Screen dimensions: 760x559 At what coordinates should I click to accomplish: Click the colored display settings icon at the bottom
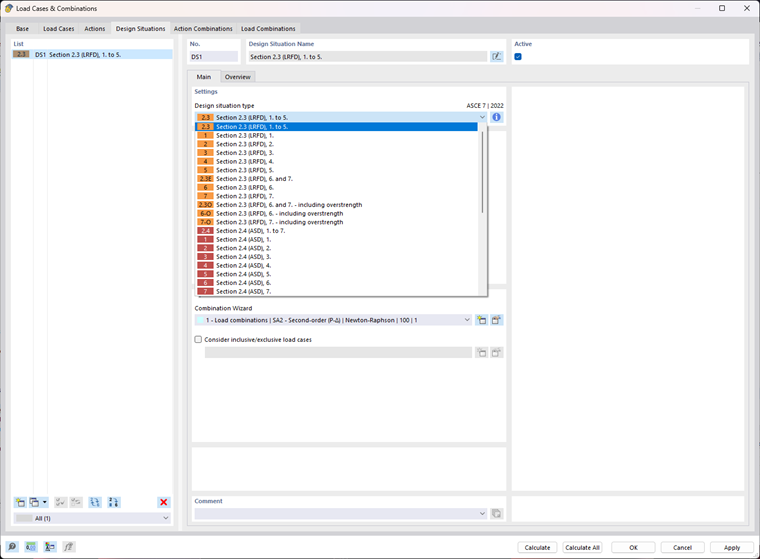click(49, 547)
